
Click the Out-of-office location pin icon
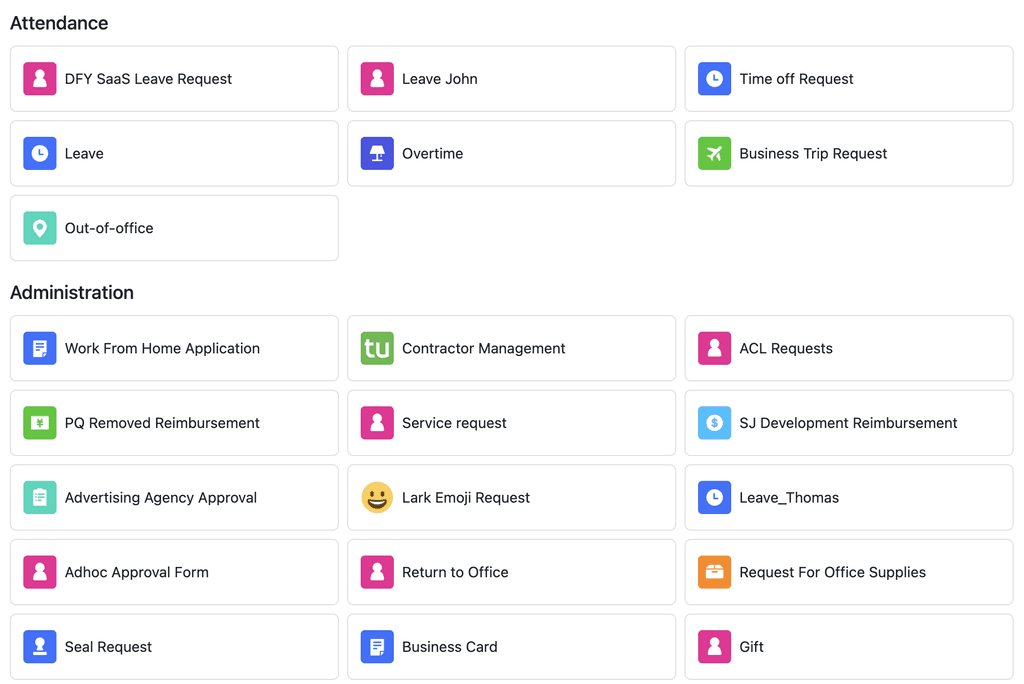(x=39, y=228)
